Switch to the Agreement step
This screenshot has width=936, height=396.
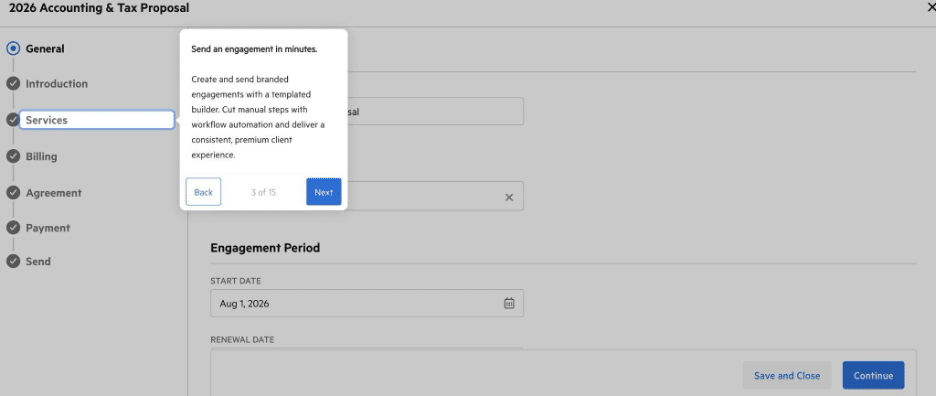[54, 193]
